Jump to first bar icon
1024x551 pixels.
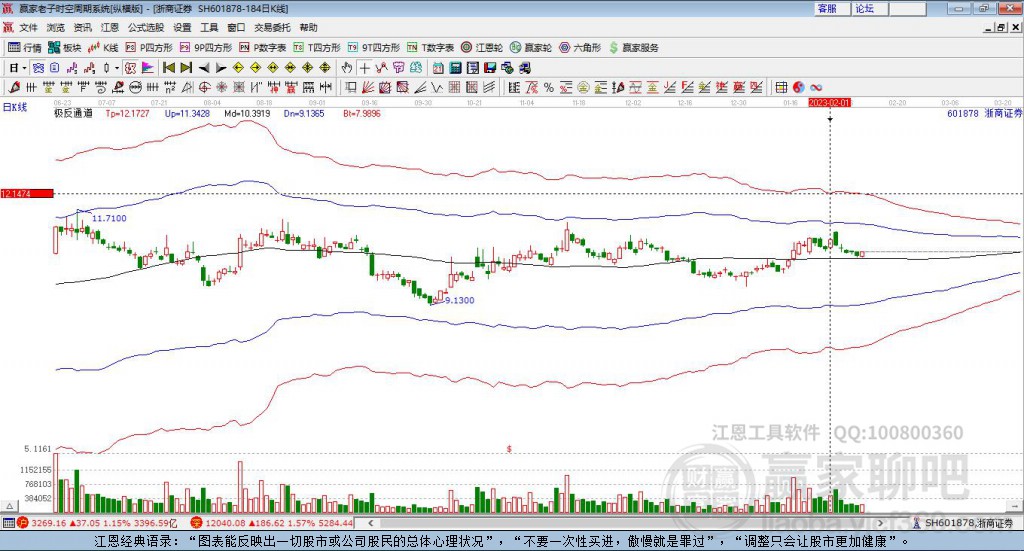coord(168,68)
